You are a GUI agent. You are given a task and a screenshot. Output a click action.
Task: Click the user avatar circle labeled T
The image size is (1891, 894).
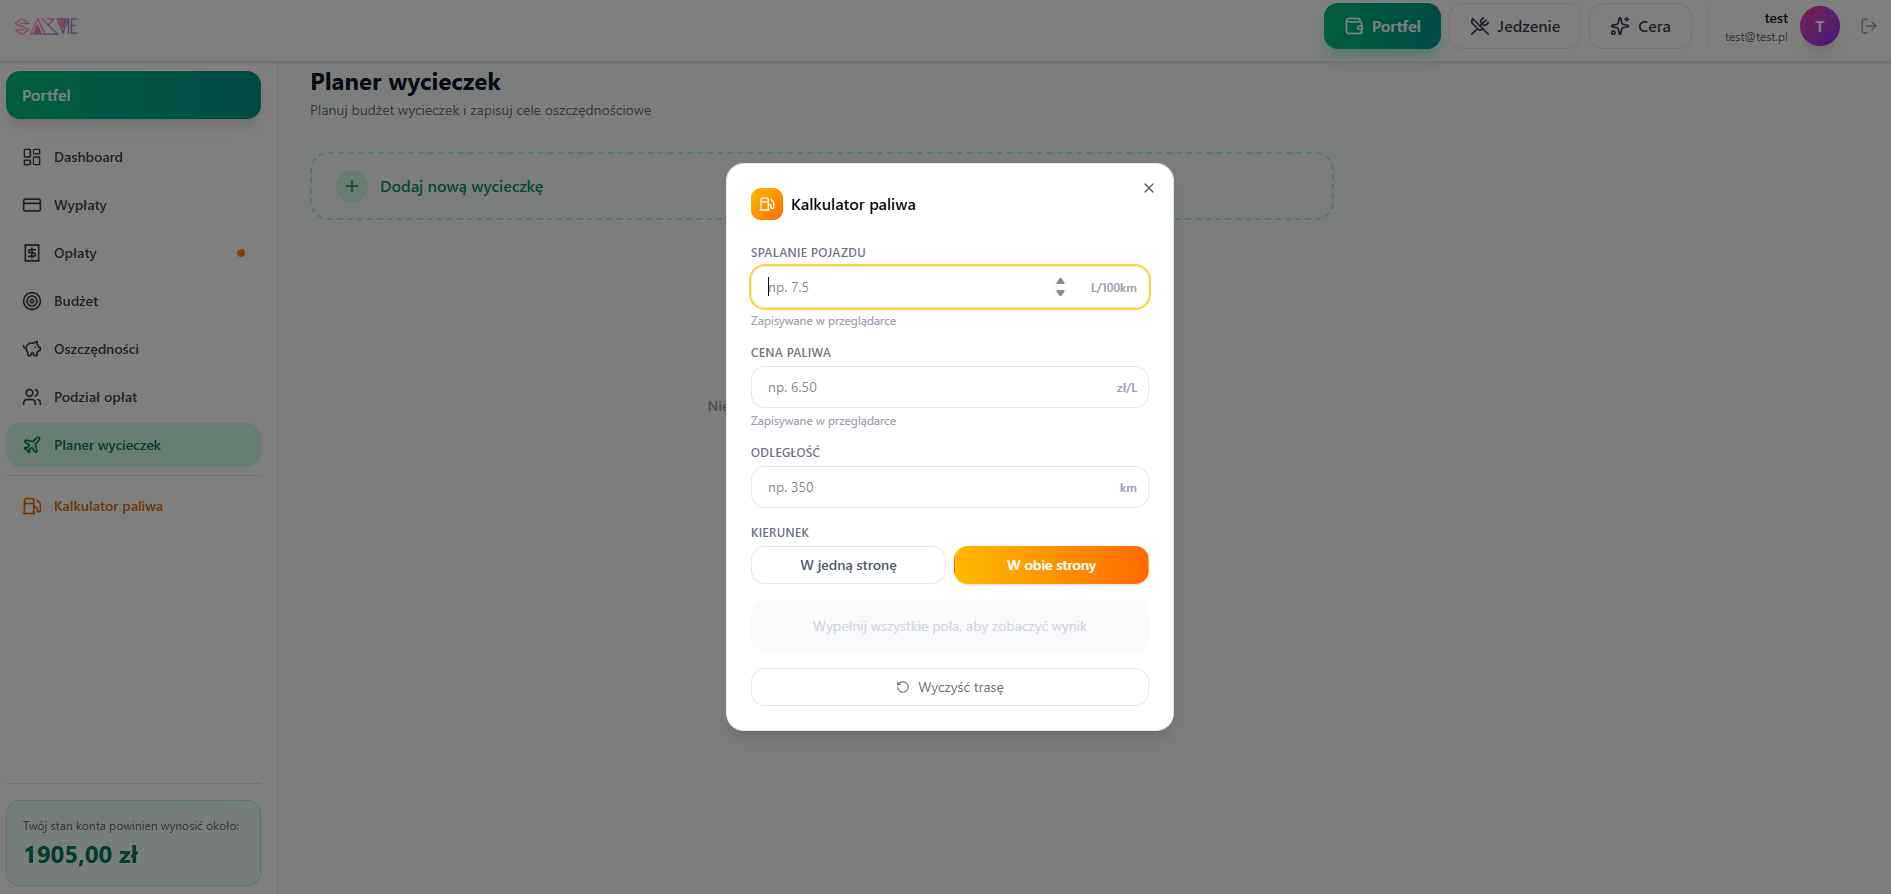coord(1819,26)
